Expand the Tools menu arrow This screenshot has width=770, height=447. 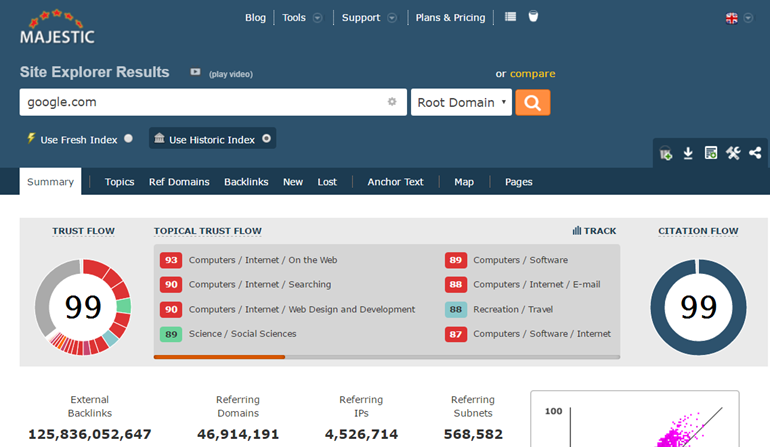(318, 18)
